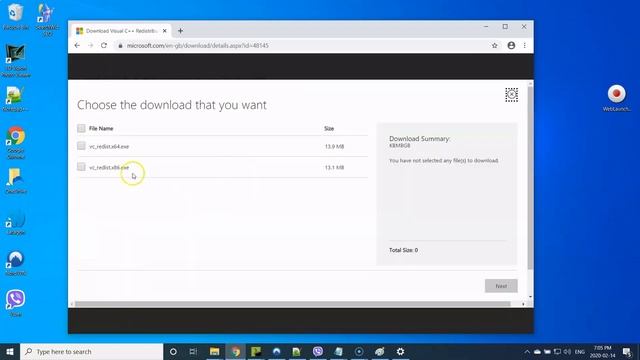Screen dimensions: 640x360
Task: Click the ENG language indicator
Action: 580,351
